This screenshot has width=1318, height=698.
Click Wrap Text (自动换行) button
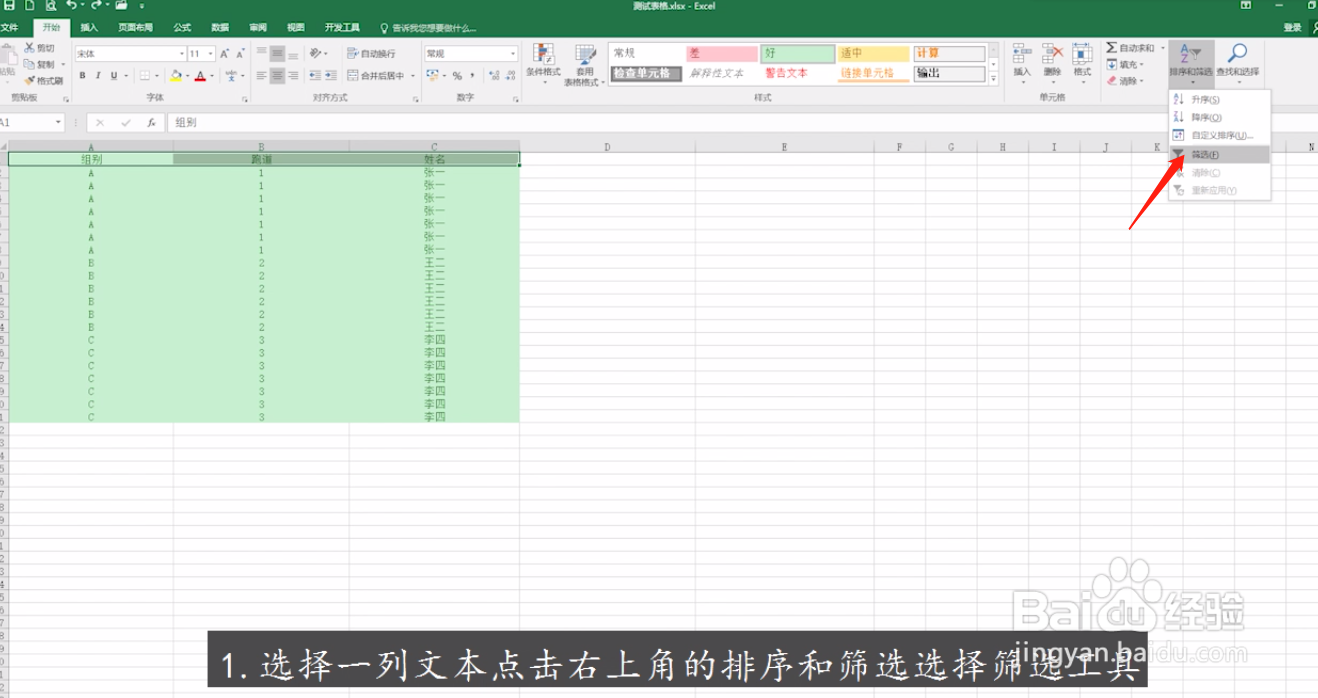point(372,54)
